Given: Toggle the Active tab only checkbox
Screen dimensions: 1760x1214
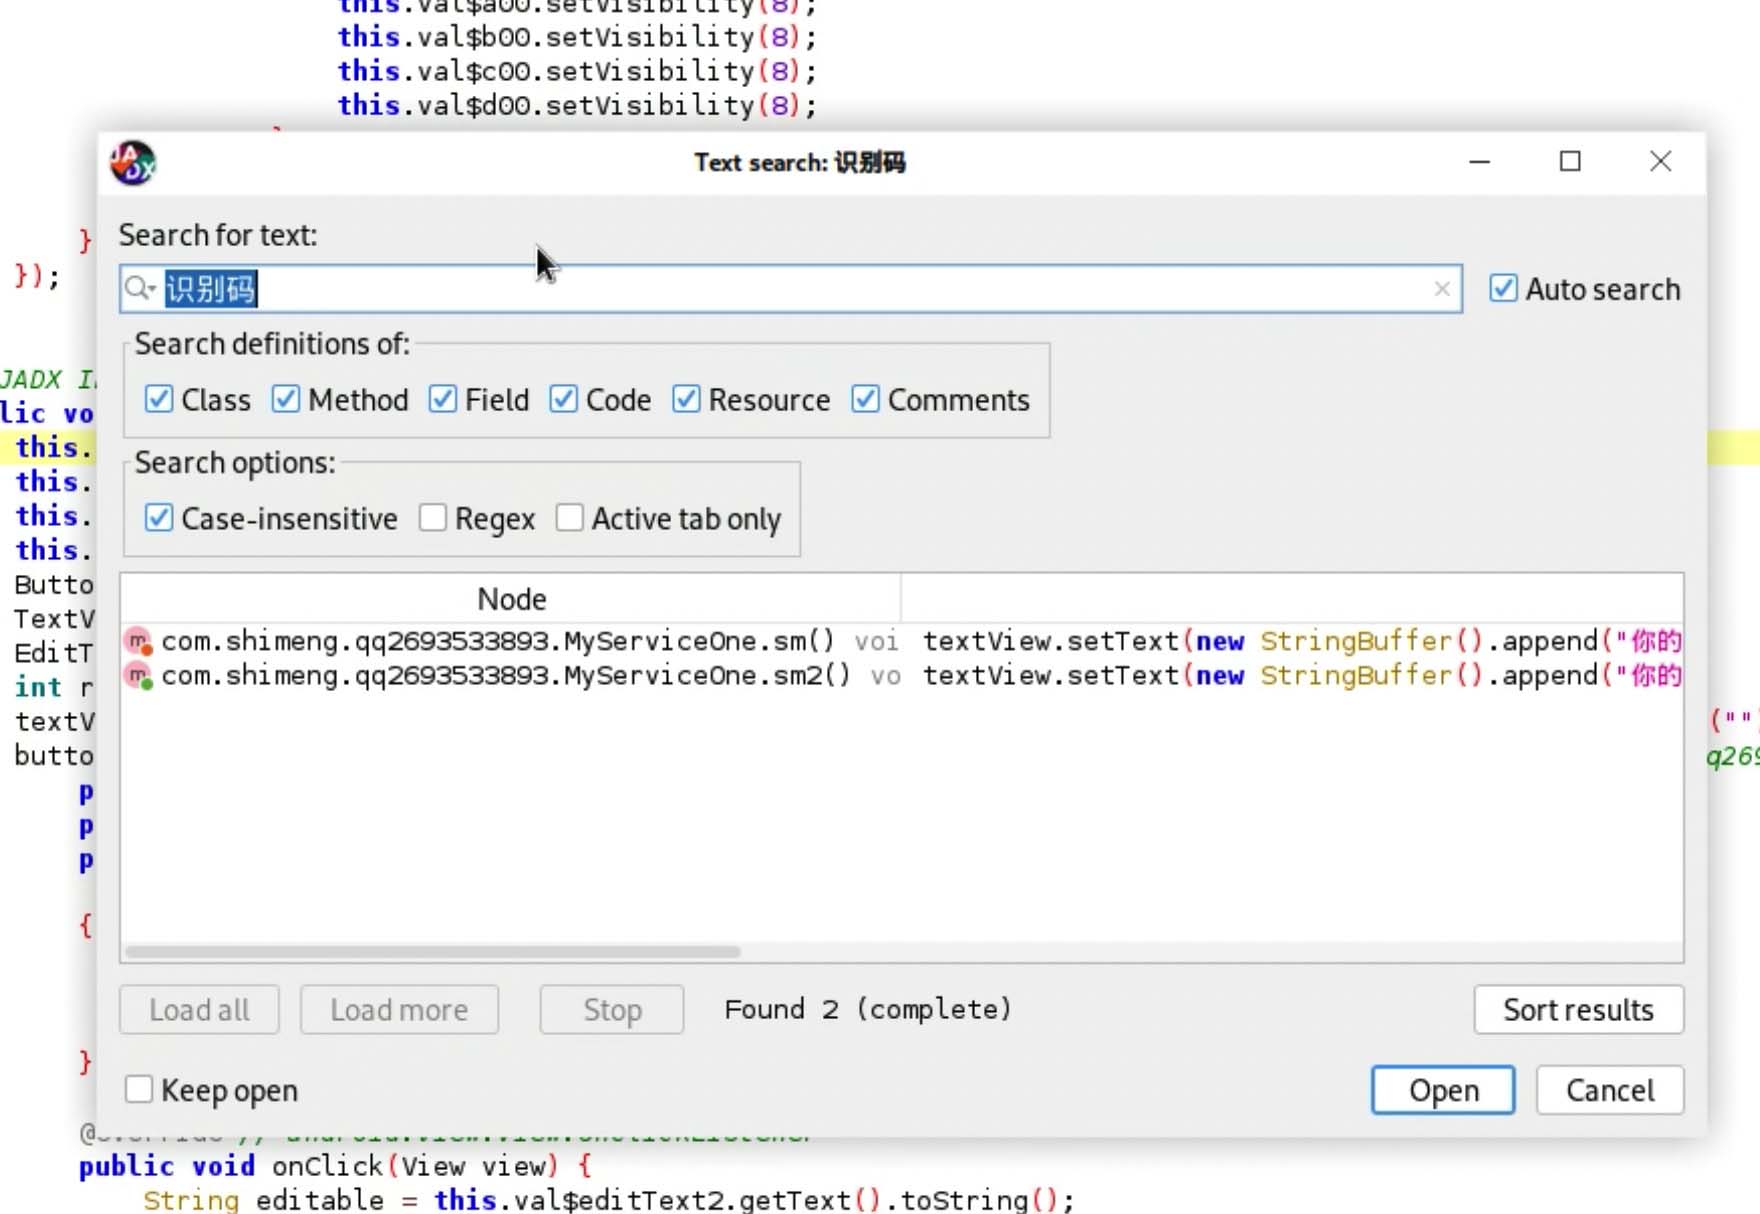Looking at the screenshot, I should tap(570, 518).
